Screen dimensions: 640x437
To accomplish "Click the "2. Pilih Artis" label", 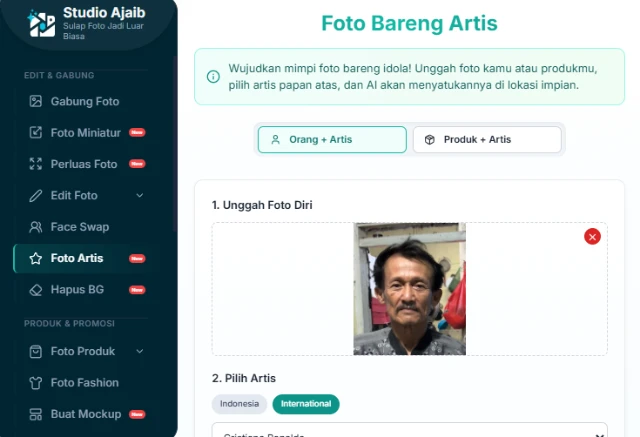I will click(x=244, y=378).
